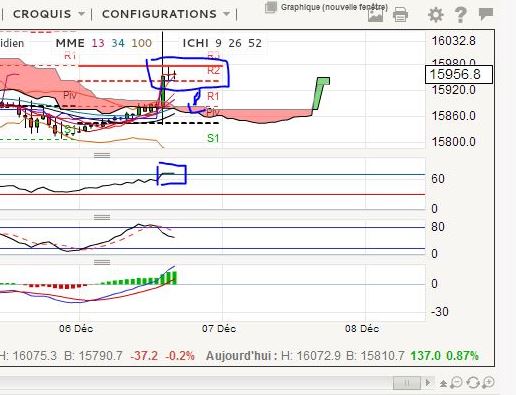Expand the Configurations dropdown arrow
516x395 pixels.
226,14
